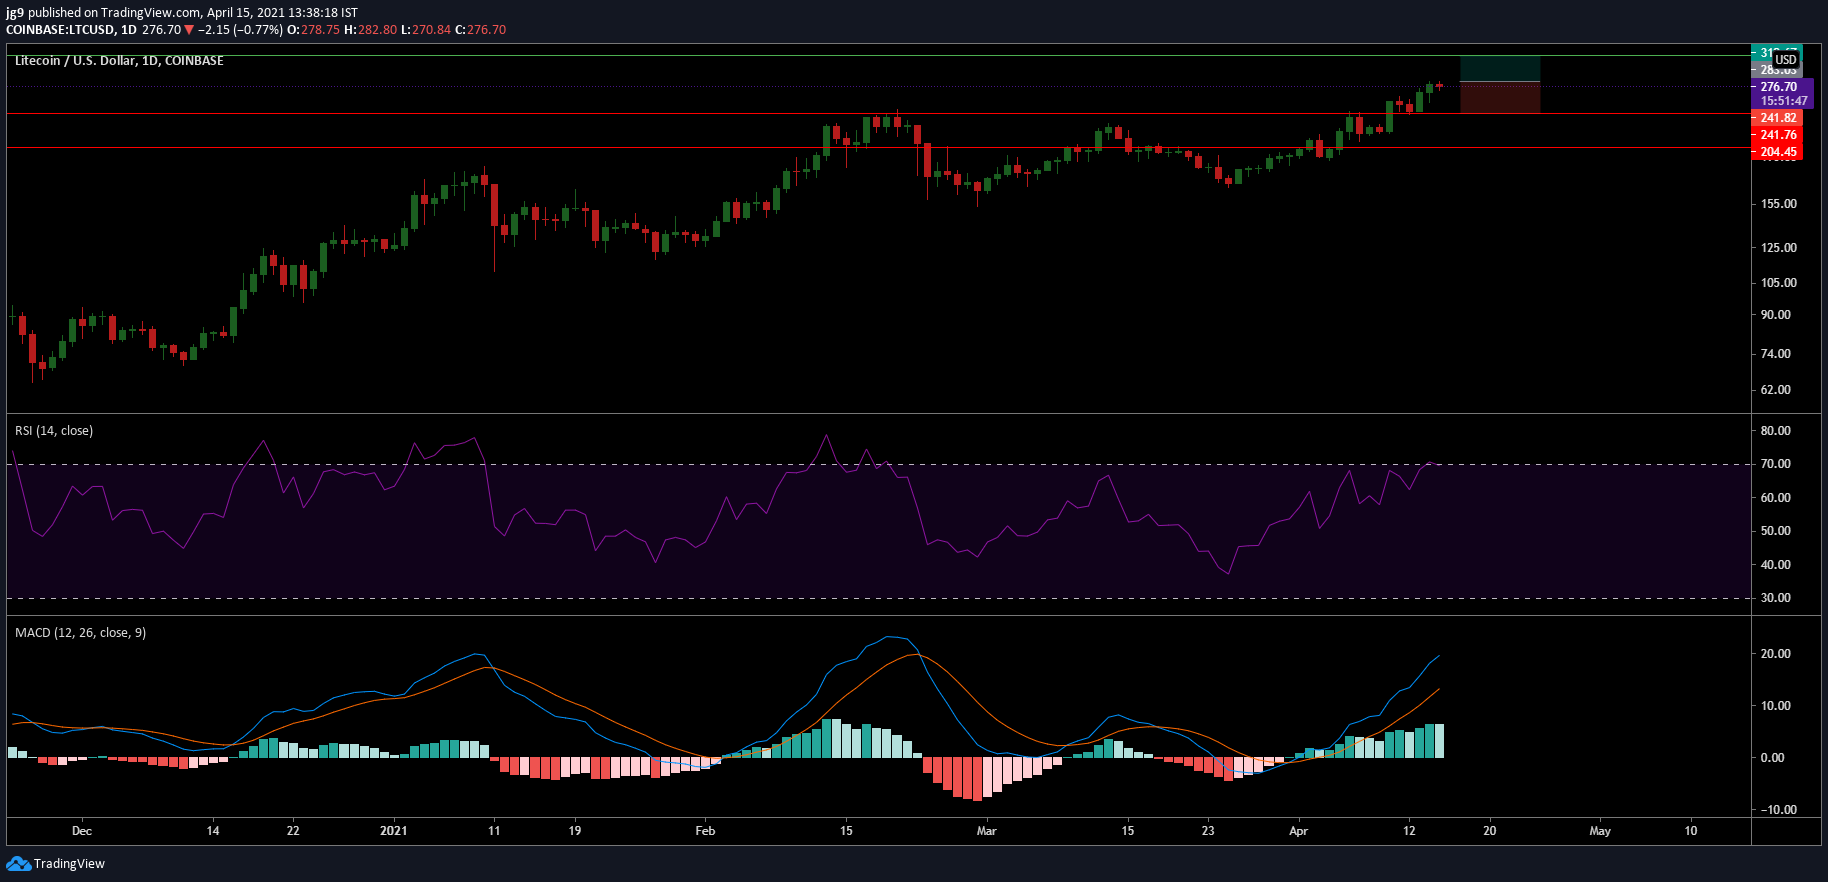The image size is (1828, 882).
Task: Select the red stop-loss zone of position
Action: [1499, 97]
